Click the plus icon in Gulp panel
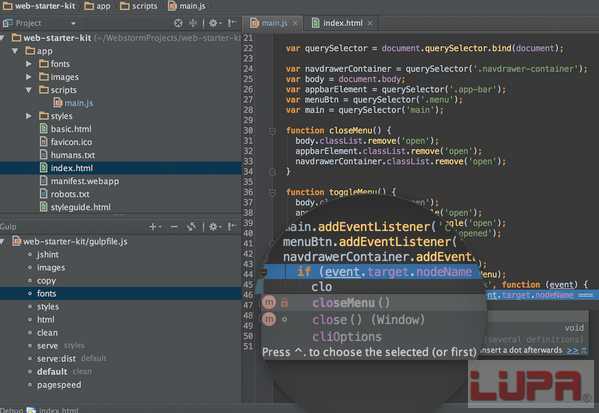 pos(152,227)
